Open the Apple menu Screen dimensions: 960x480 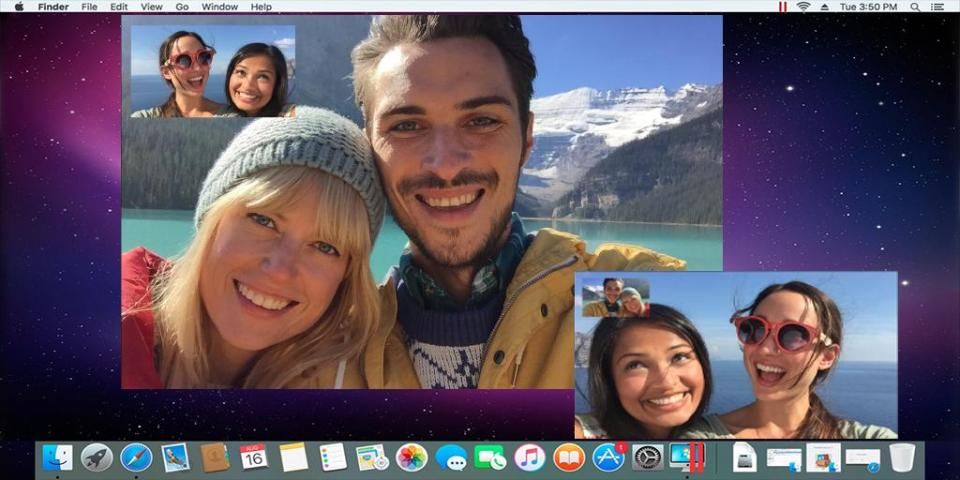(18, 7)
